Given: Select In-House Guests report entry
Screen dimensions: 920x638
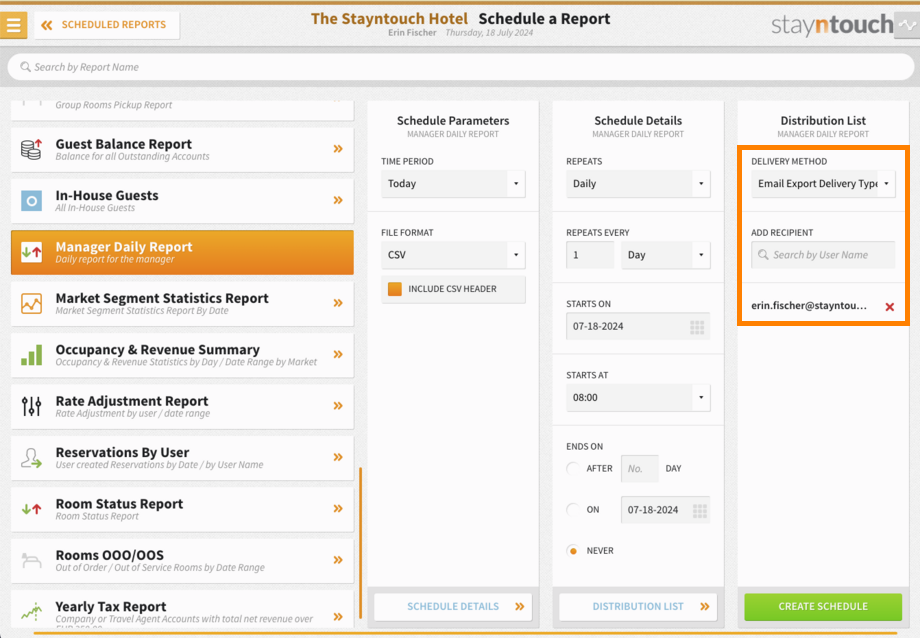Looking at the screenshot, I should pyautogui.click(x=182, y=201).
